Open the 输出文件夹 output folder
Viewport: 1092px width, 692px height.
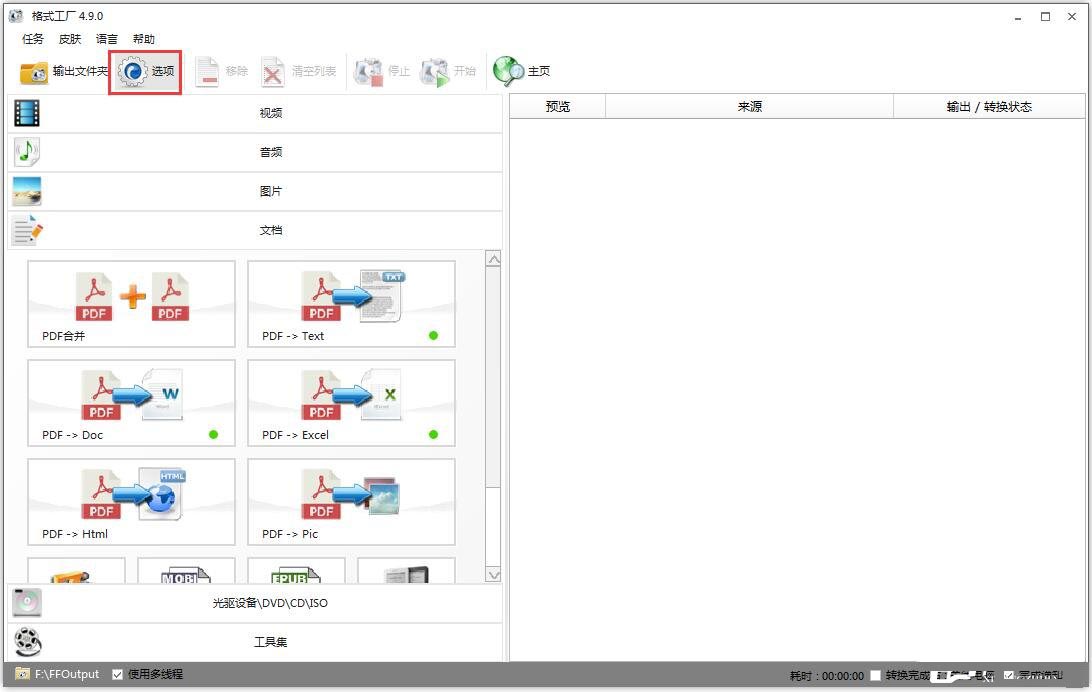coord(64,72)
